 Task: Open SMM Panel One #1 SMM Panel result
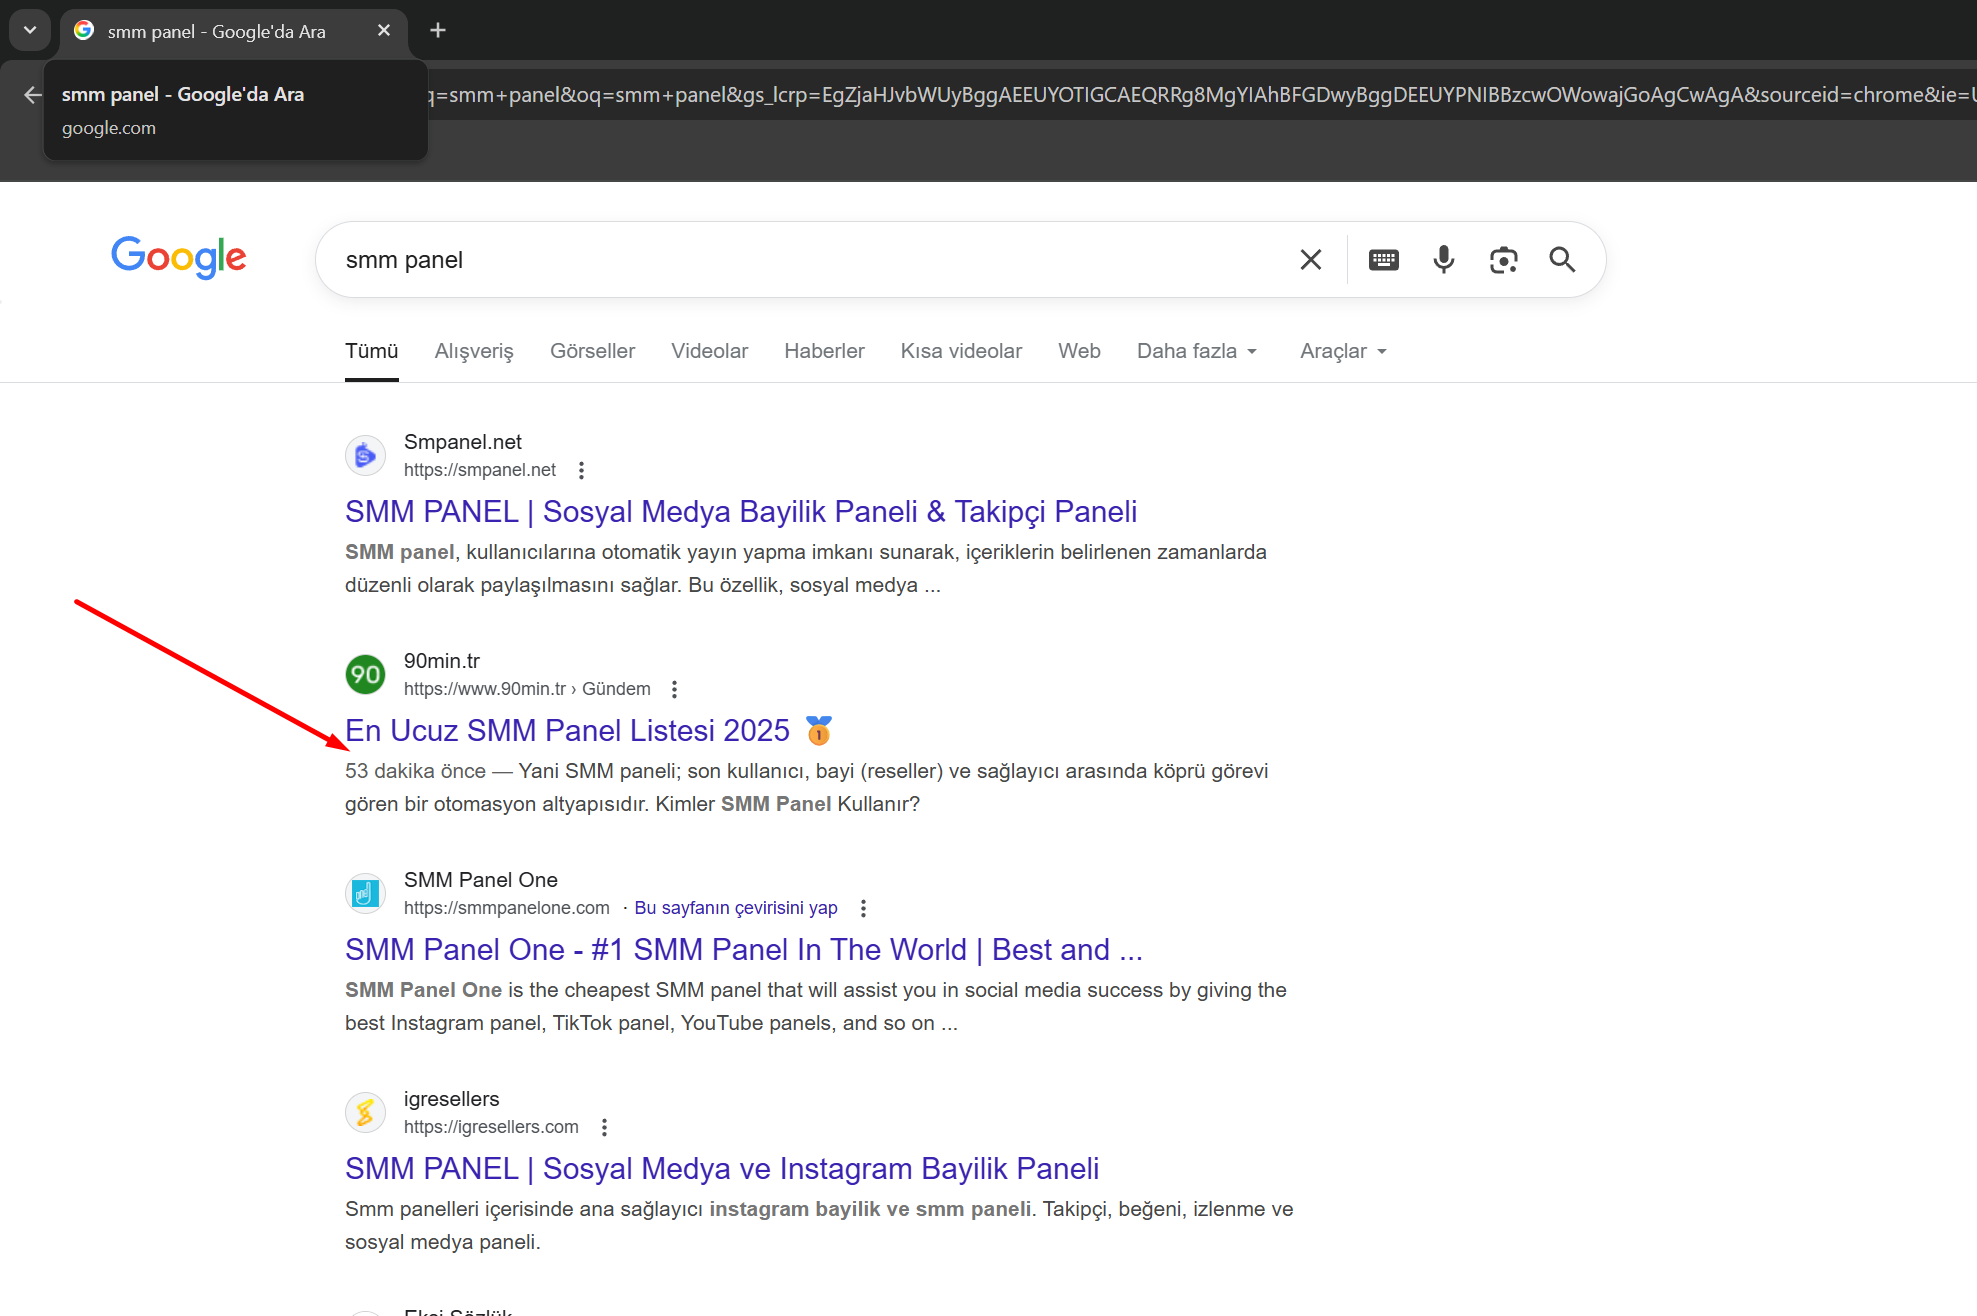coord(744,949)
